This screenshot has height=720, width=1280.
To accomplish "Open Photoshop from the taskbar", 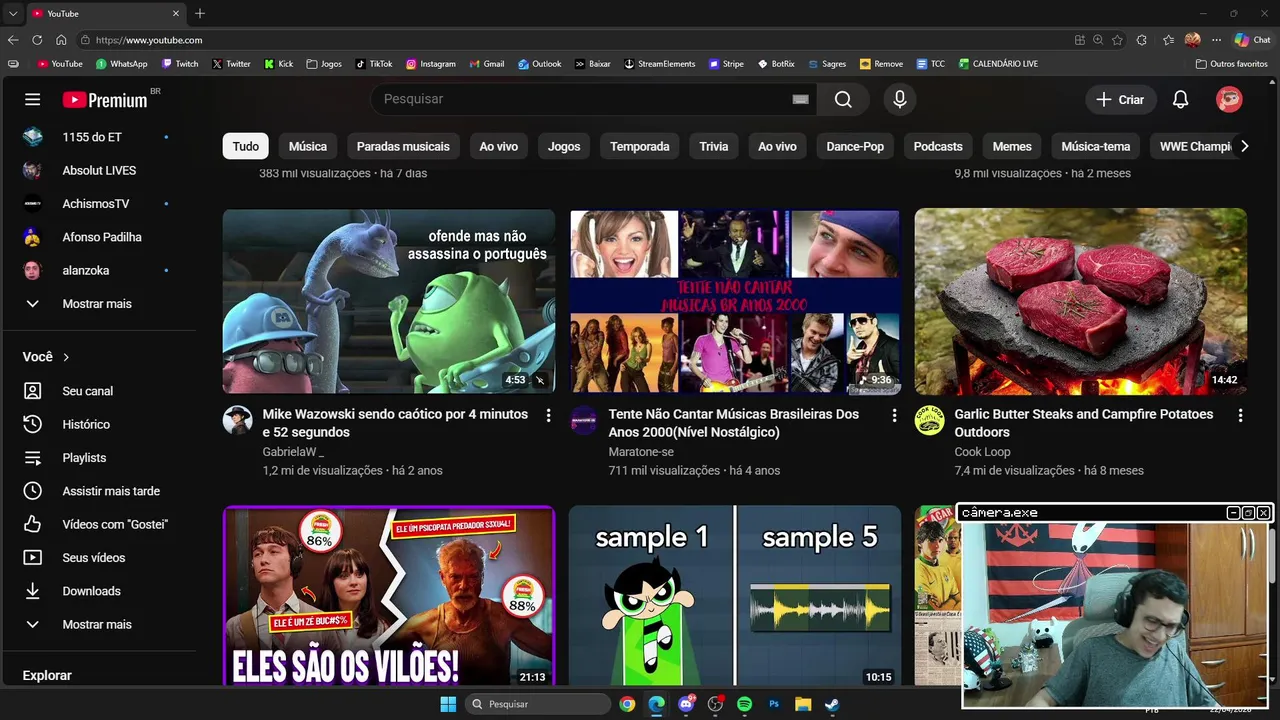I will pyautogui.click(x=773, y=704).
